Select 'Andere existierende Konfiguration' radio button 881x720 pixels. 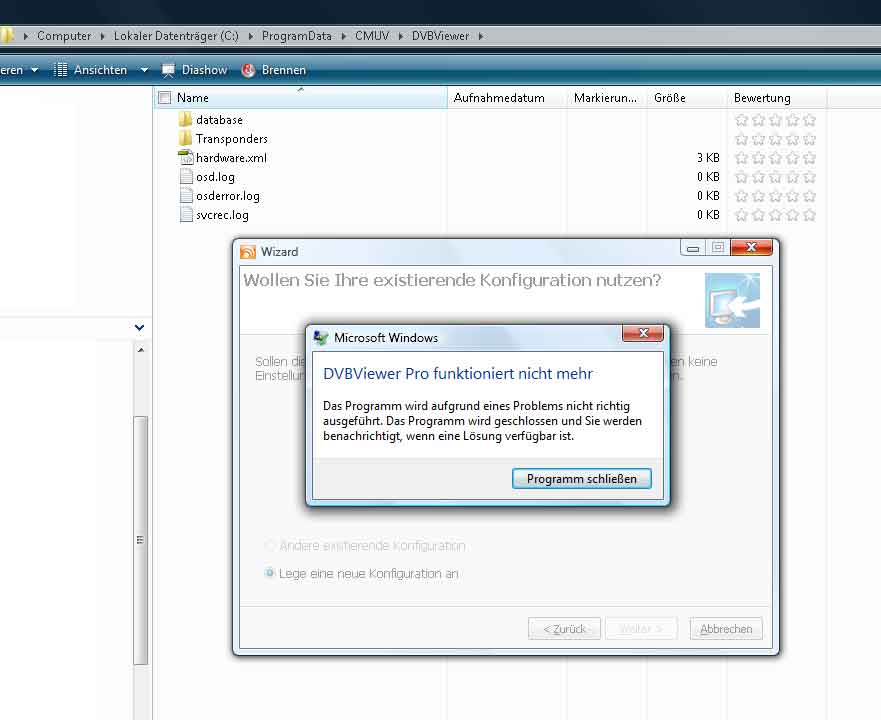coord(270,546)
